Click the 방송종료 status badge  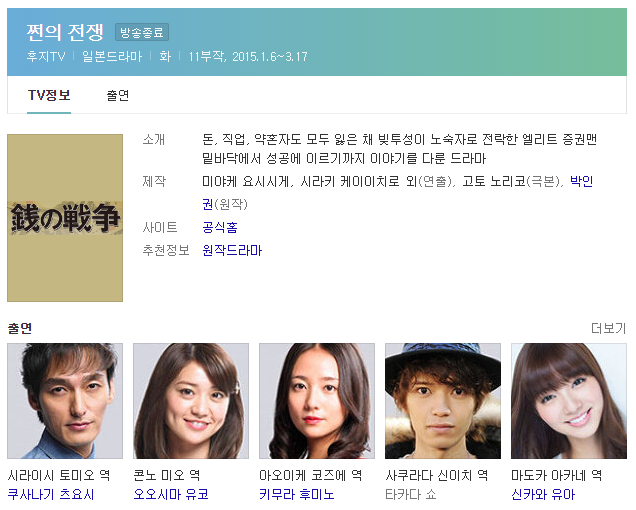(142, 32)
